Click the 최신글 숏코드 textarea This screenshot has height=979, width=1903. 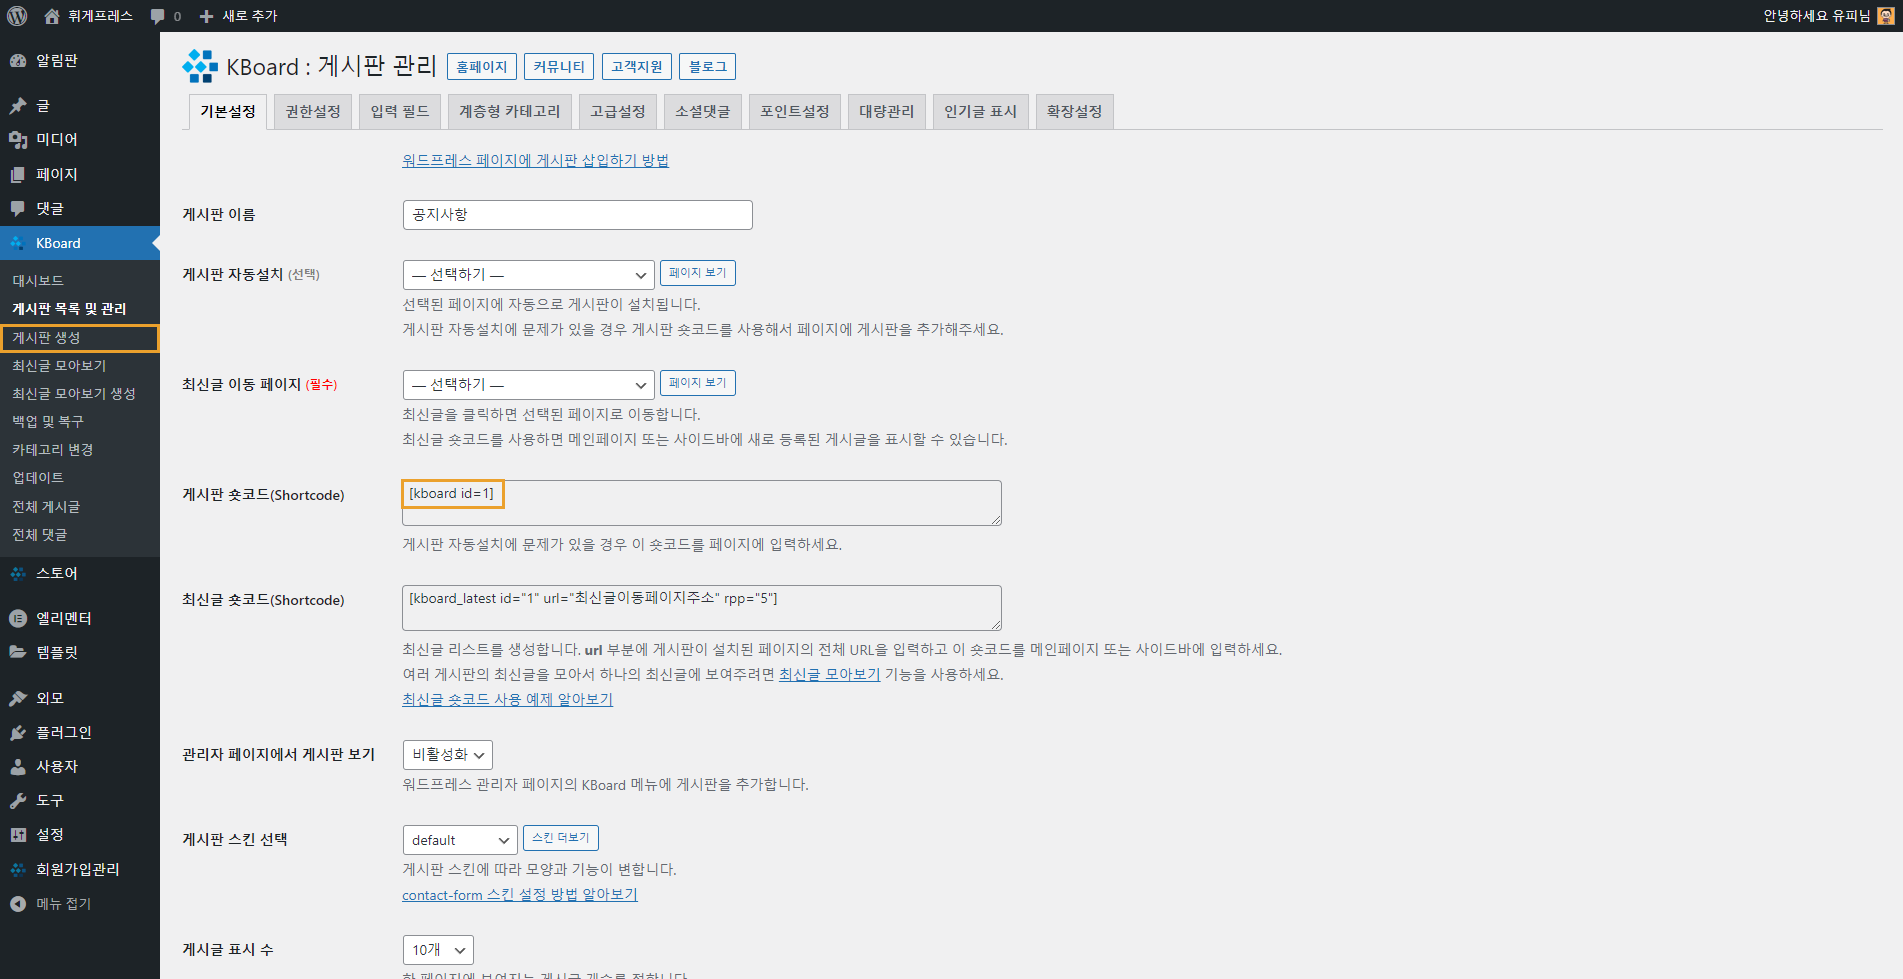click(x=702, y=608)
